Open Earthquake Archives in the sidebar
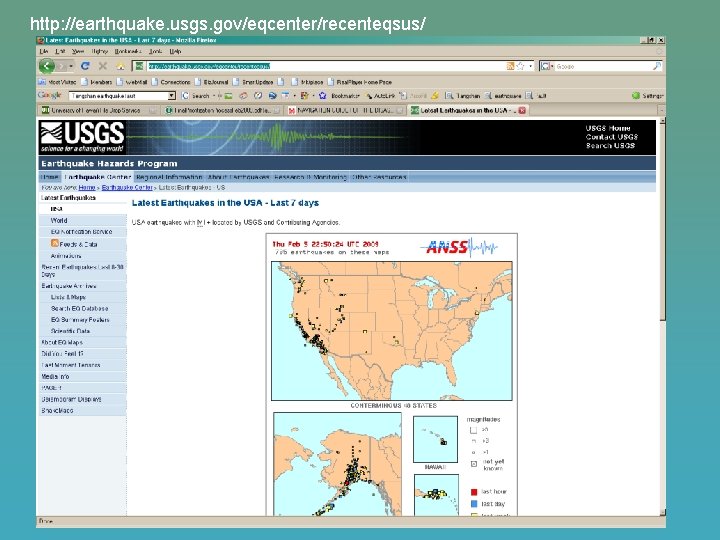720x540 pixels. [83, 286]
